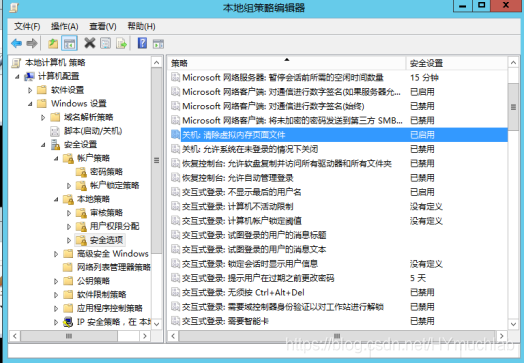Expand the 审核策略 node

pos(69,213)
